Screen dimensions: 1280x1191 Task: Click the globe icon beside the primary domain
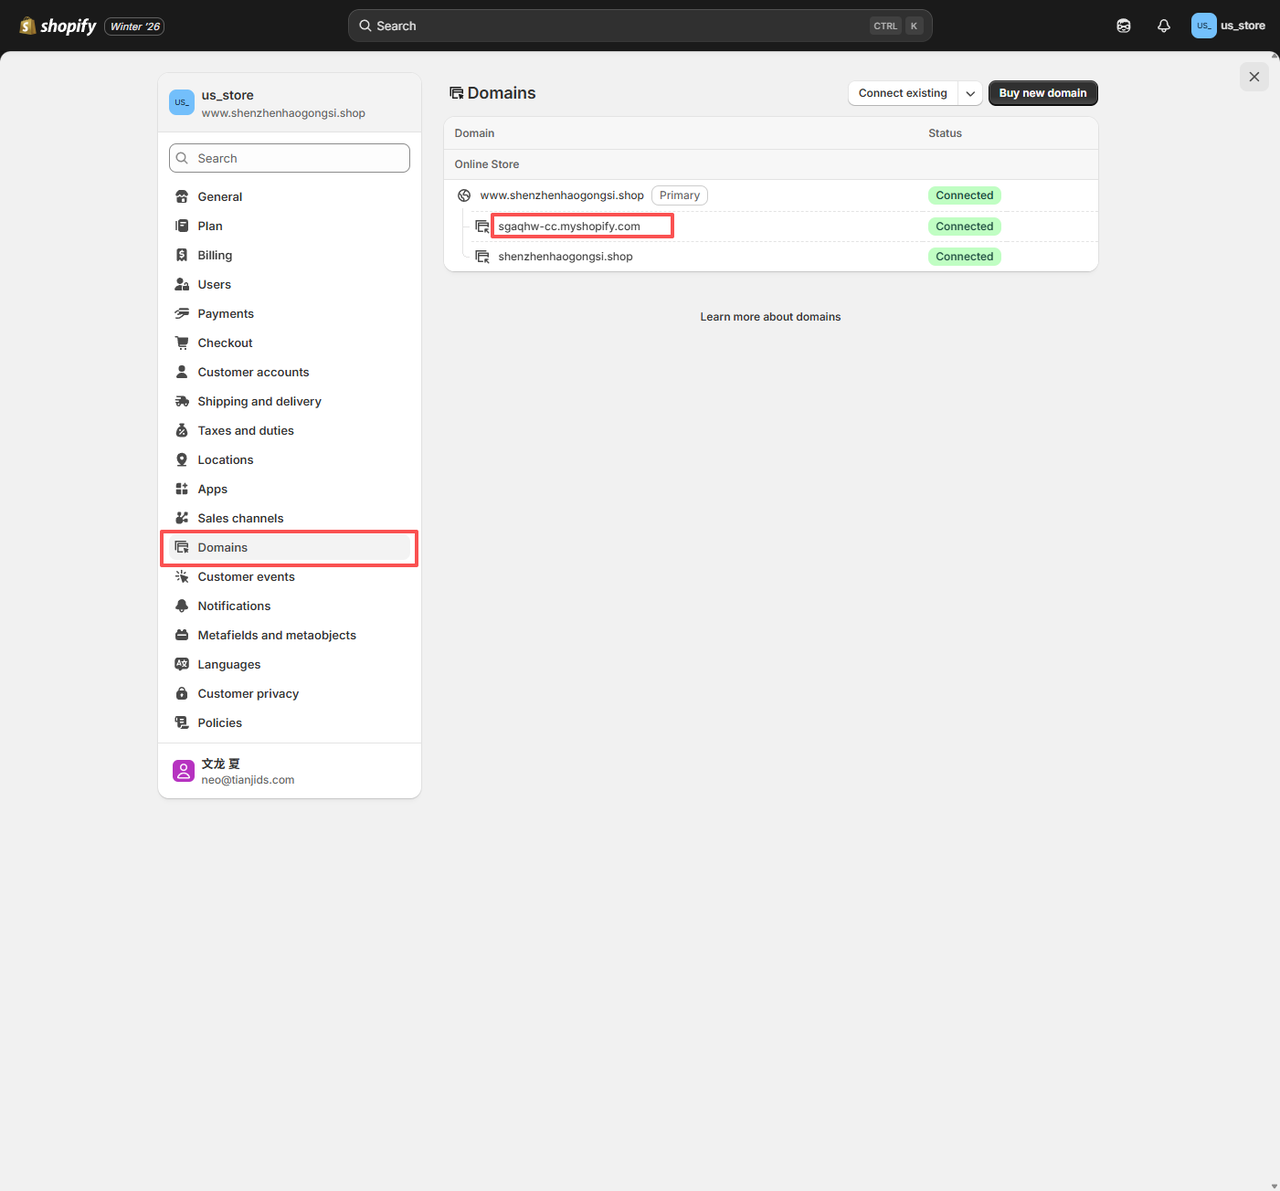(x=464, y=196)
